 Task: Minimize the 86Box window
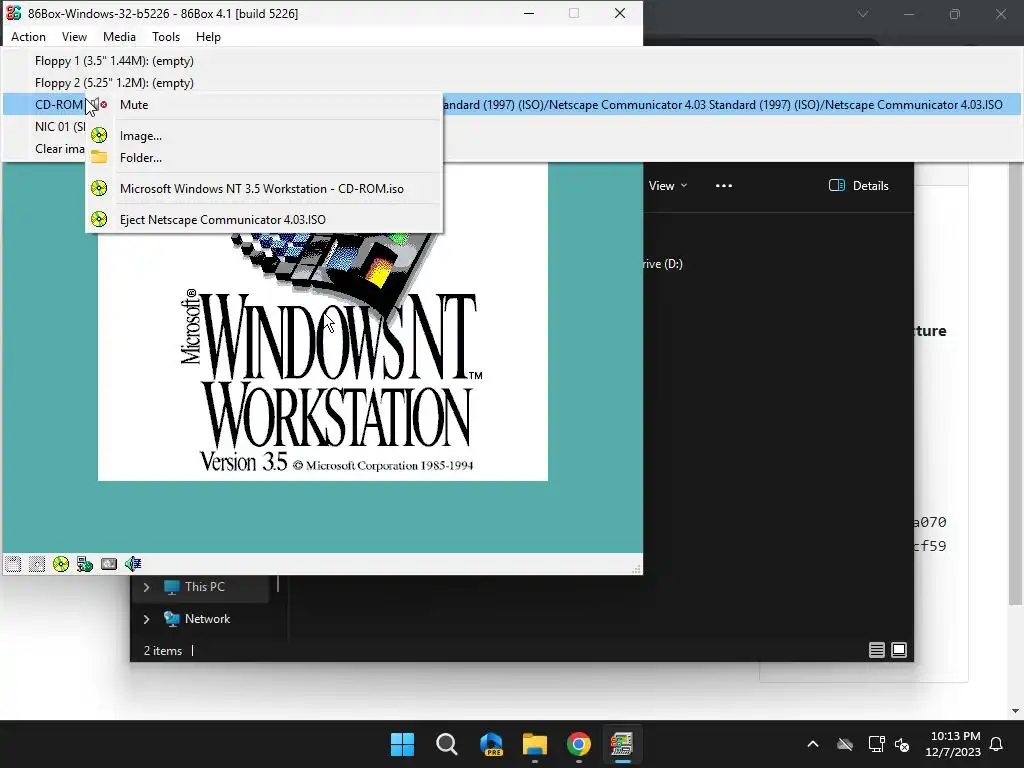pos(529,13)
